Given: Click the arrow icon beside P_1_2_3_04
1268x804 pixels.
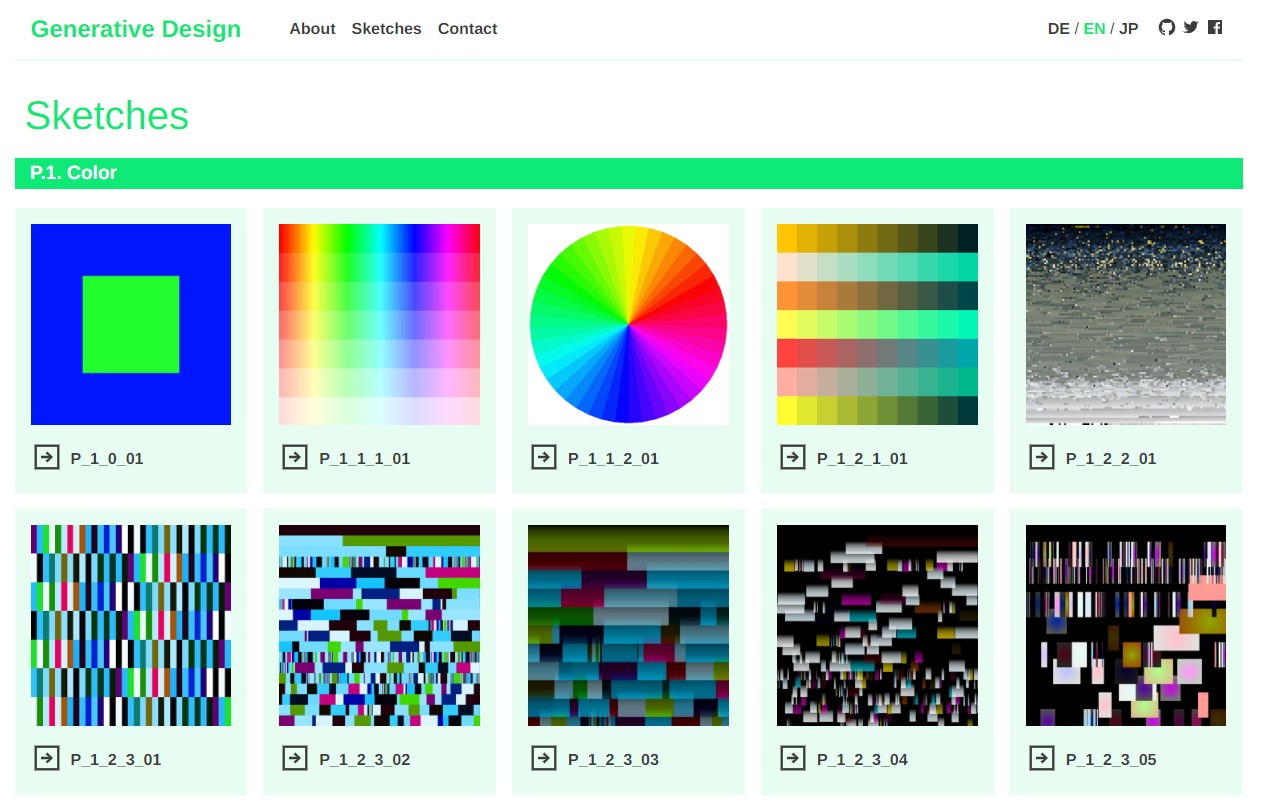Looking at the screenshot, I should pos(793,758).
